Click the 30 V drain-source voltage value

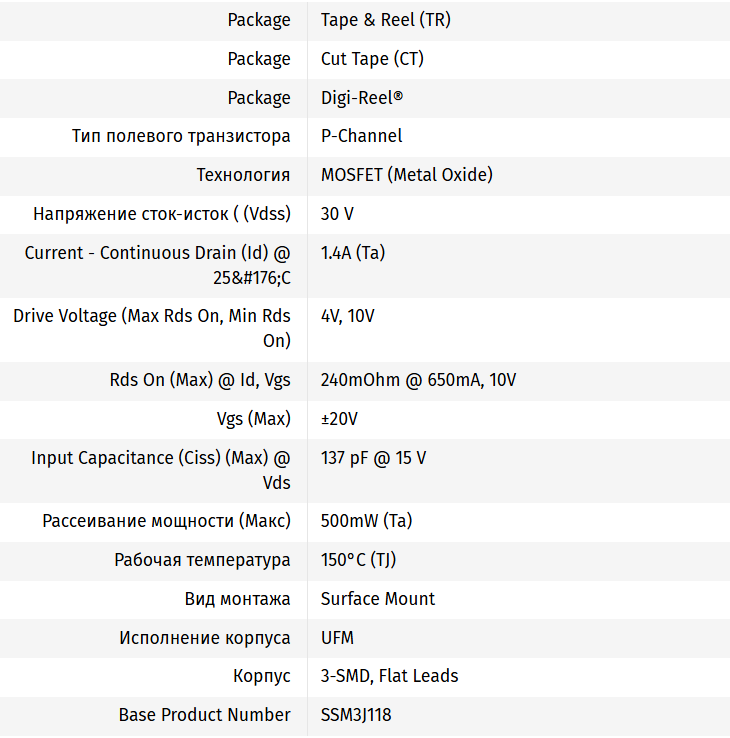[x=337, y=214]
